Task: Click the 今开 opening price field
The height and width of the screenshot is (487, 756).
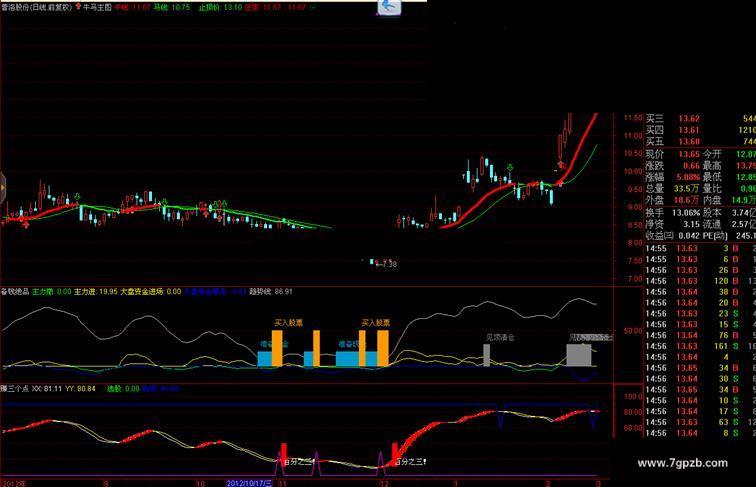Action: click(729, 154)
